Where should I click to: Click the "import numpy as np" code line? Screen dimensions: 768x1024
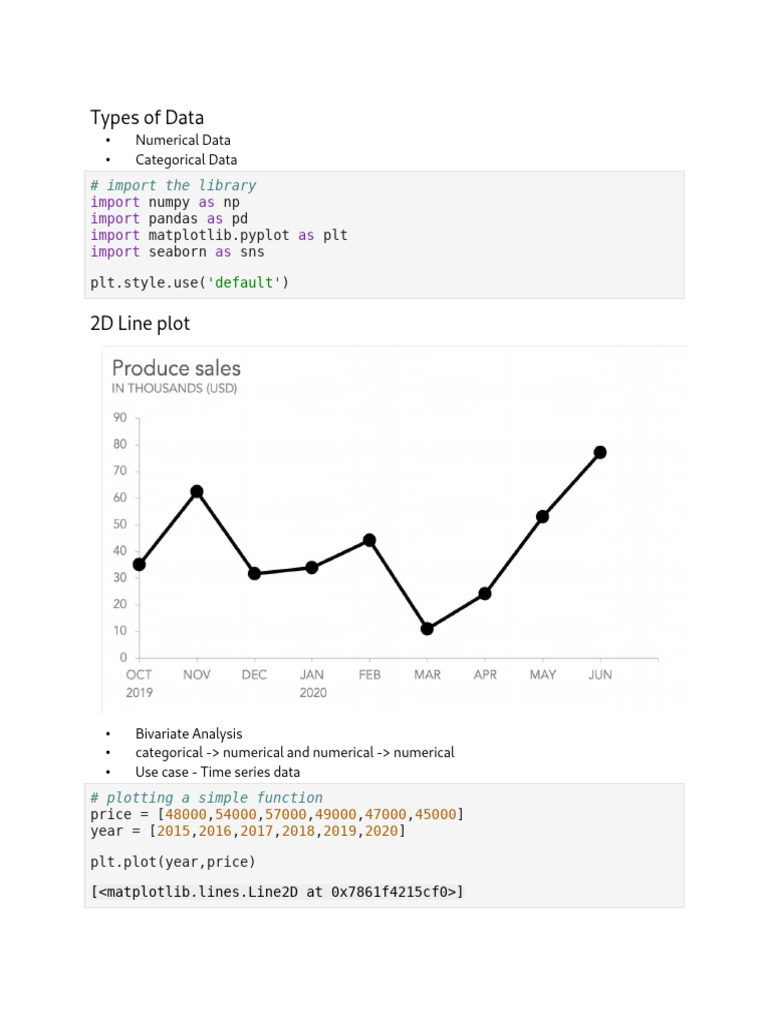coord(165,202)
